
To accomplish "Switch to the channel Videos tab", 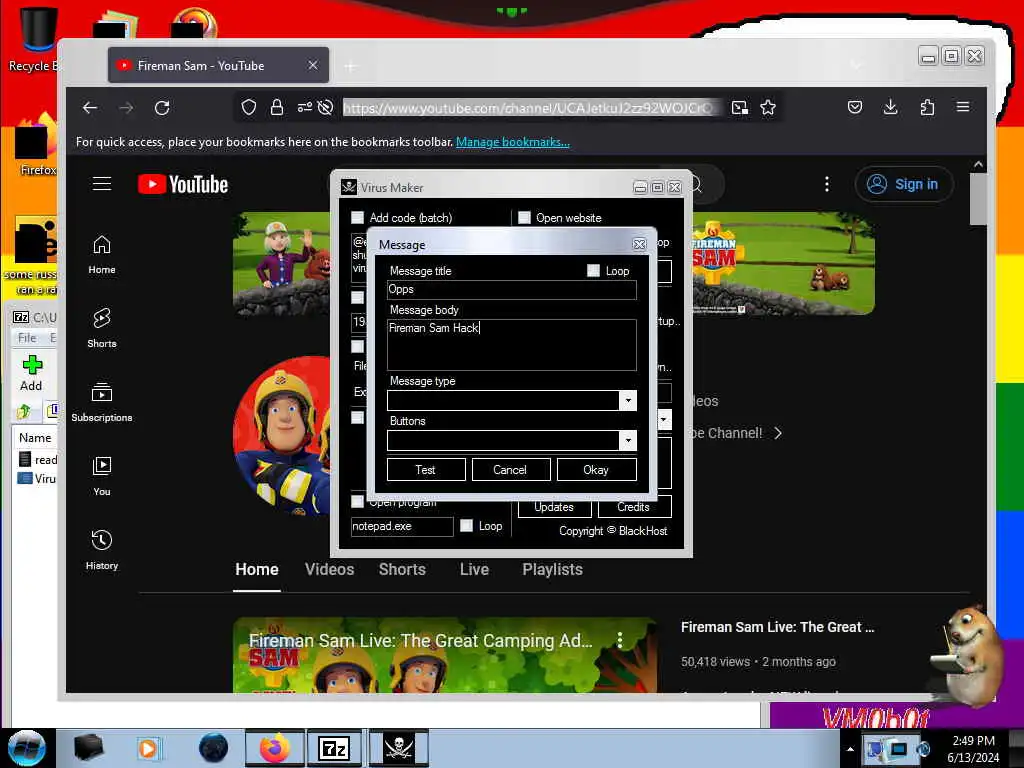I will pos(329,569).
